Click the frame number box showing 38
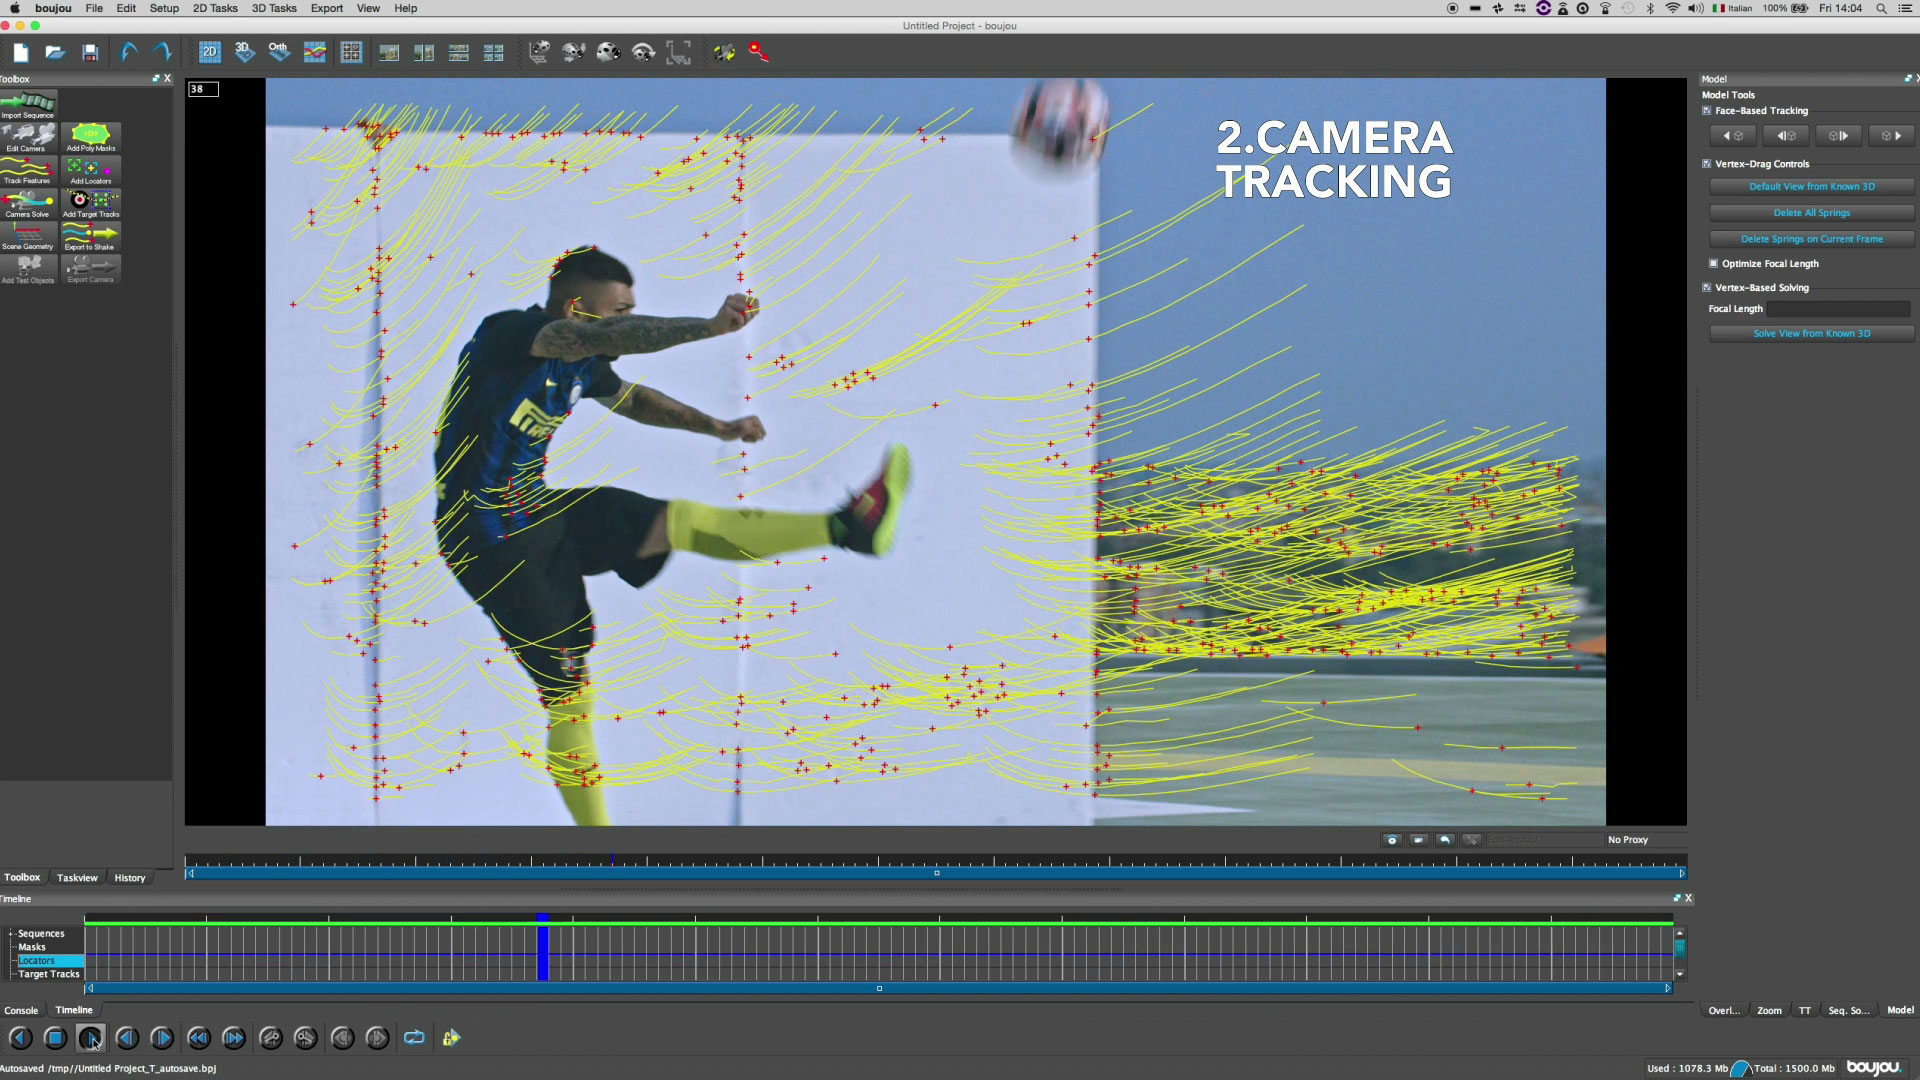Viewport: 1920px width, 1080px height. coord(203,89)
